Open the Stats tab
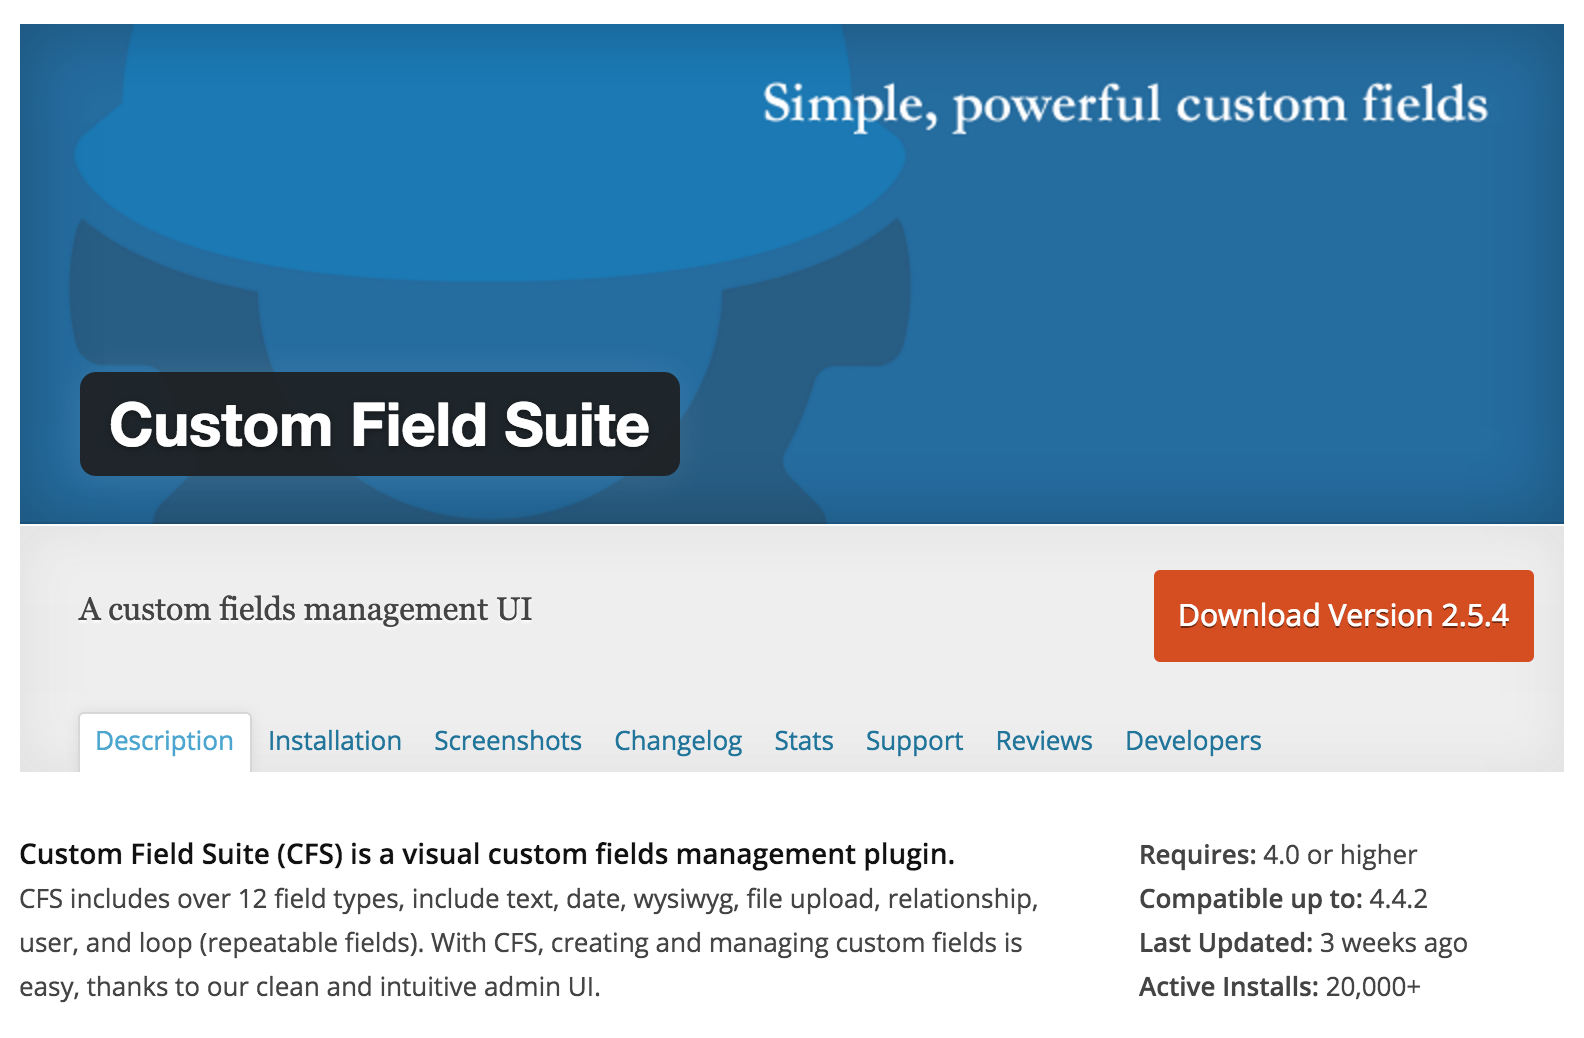Screen dimensions: 1584x1038 click(x=803, y=741)
